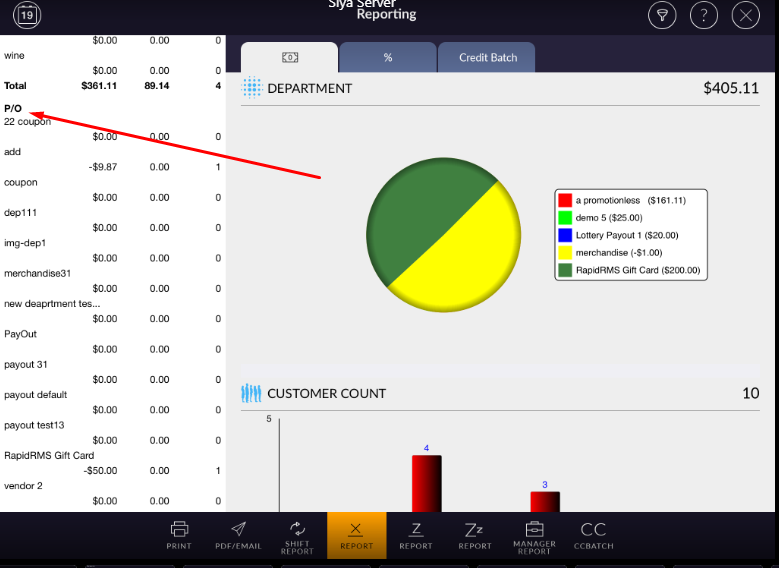779x568 pixels.
Task: Select the X Report button
Action: [x=356, y=535]
